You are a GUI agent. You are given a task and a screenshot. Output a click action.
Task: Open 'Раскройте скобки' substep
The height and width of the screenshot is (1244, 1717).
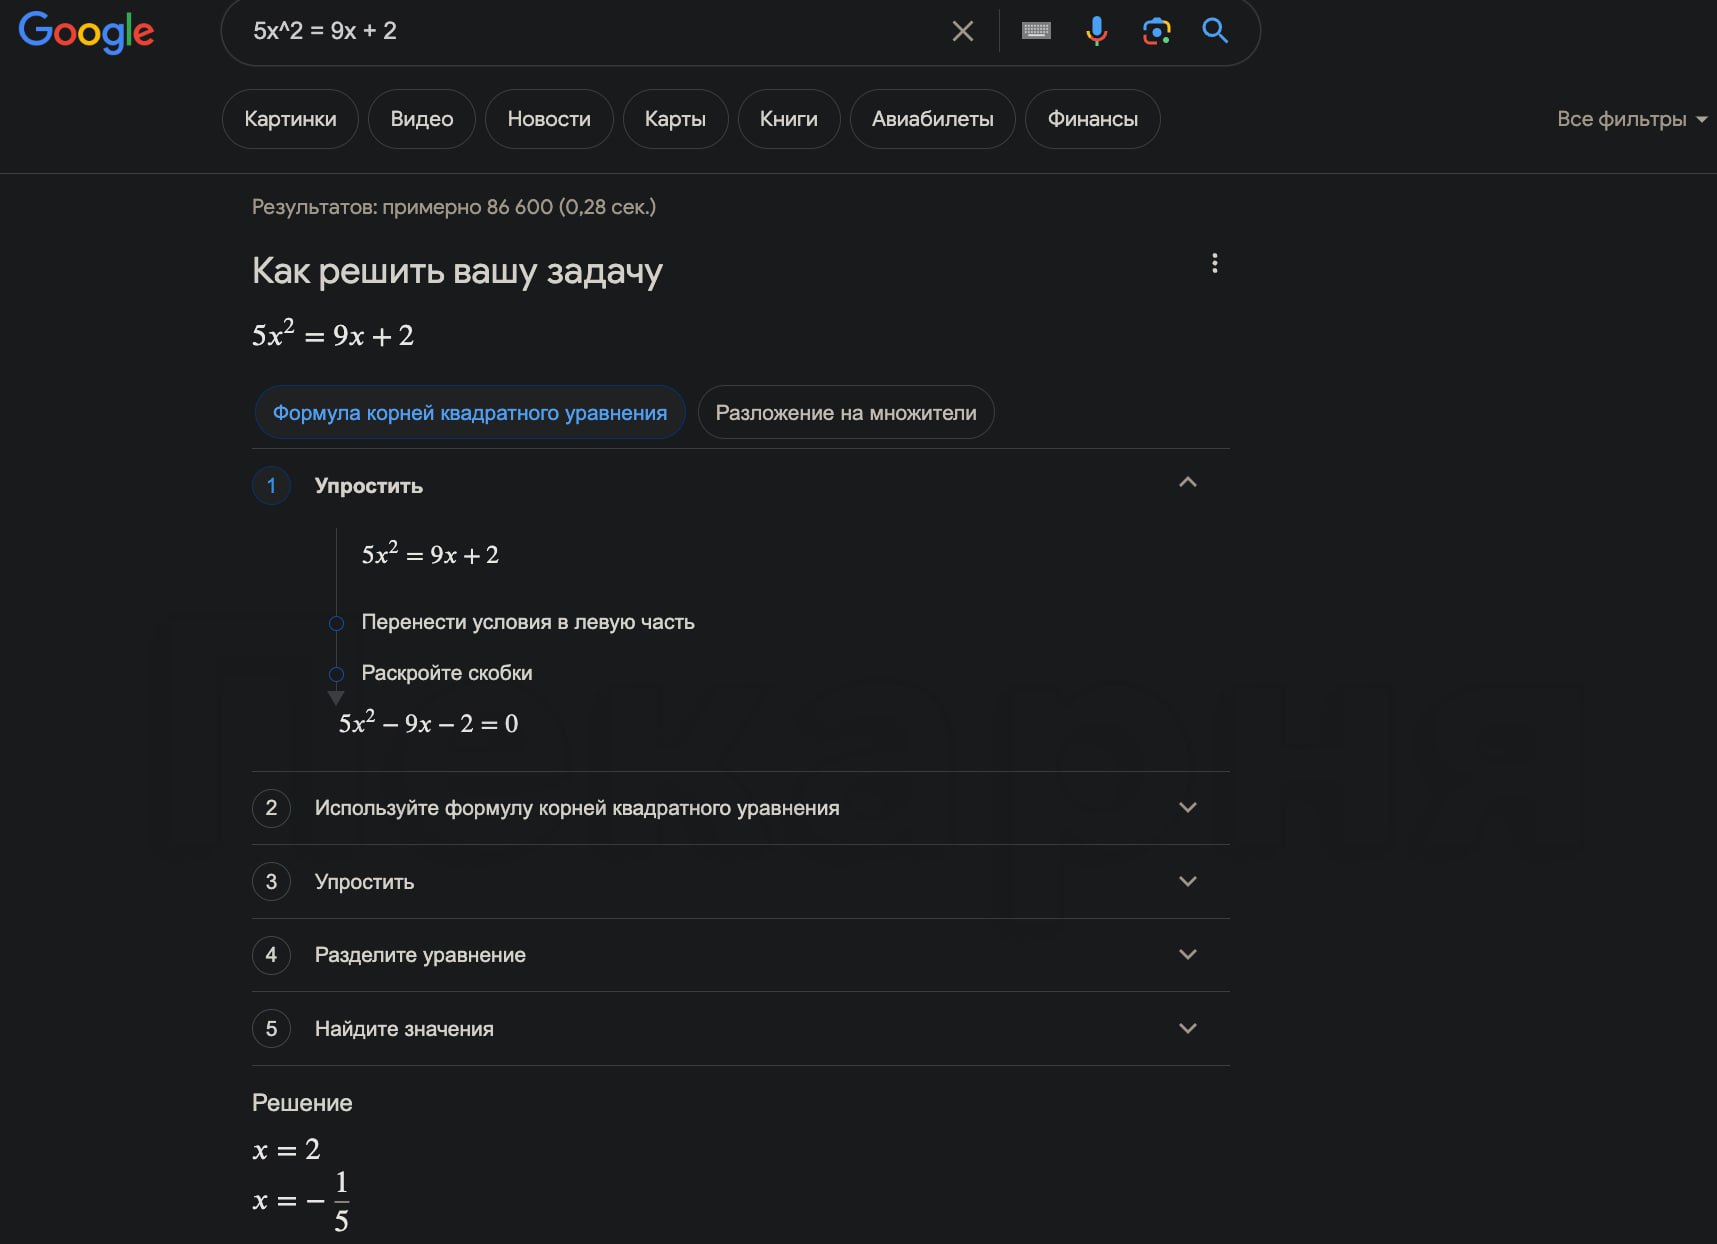(446, 673)
